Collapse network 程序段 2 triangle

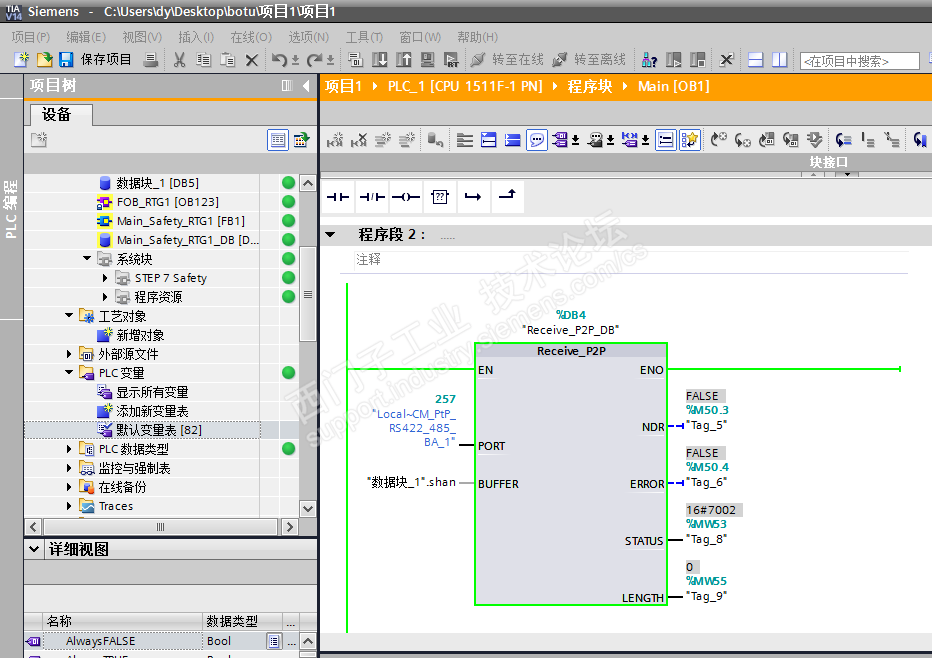tap(330, 235)
